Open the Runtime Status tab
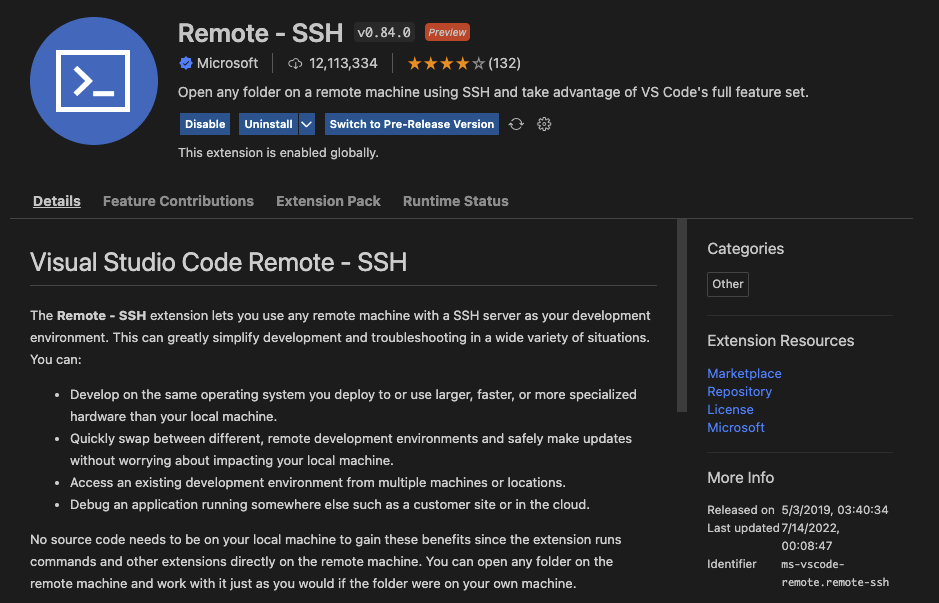This screenshot has width=939, height=603. coord(456,201)
